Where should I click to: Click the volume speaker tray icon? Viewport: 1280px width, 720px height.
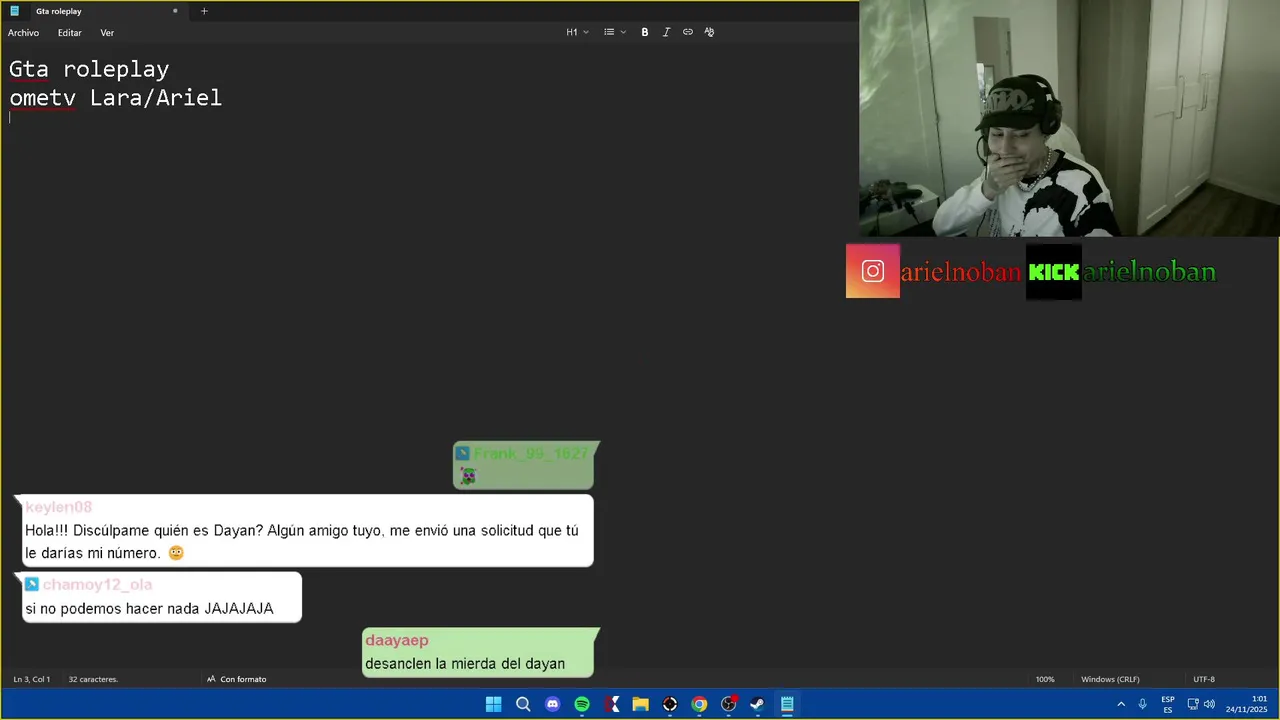(x=1209, y=704)
